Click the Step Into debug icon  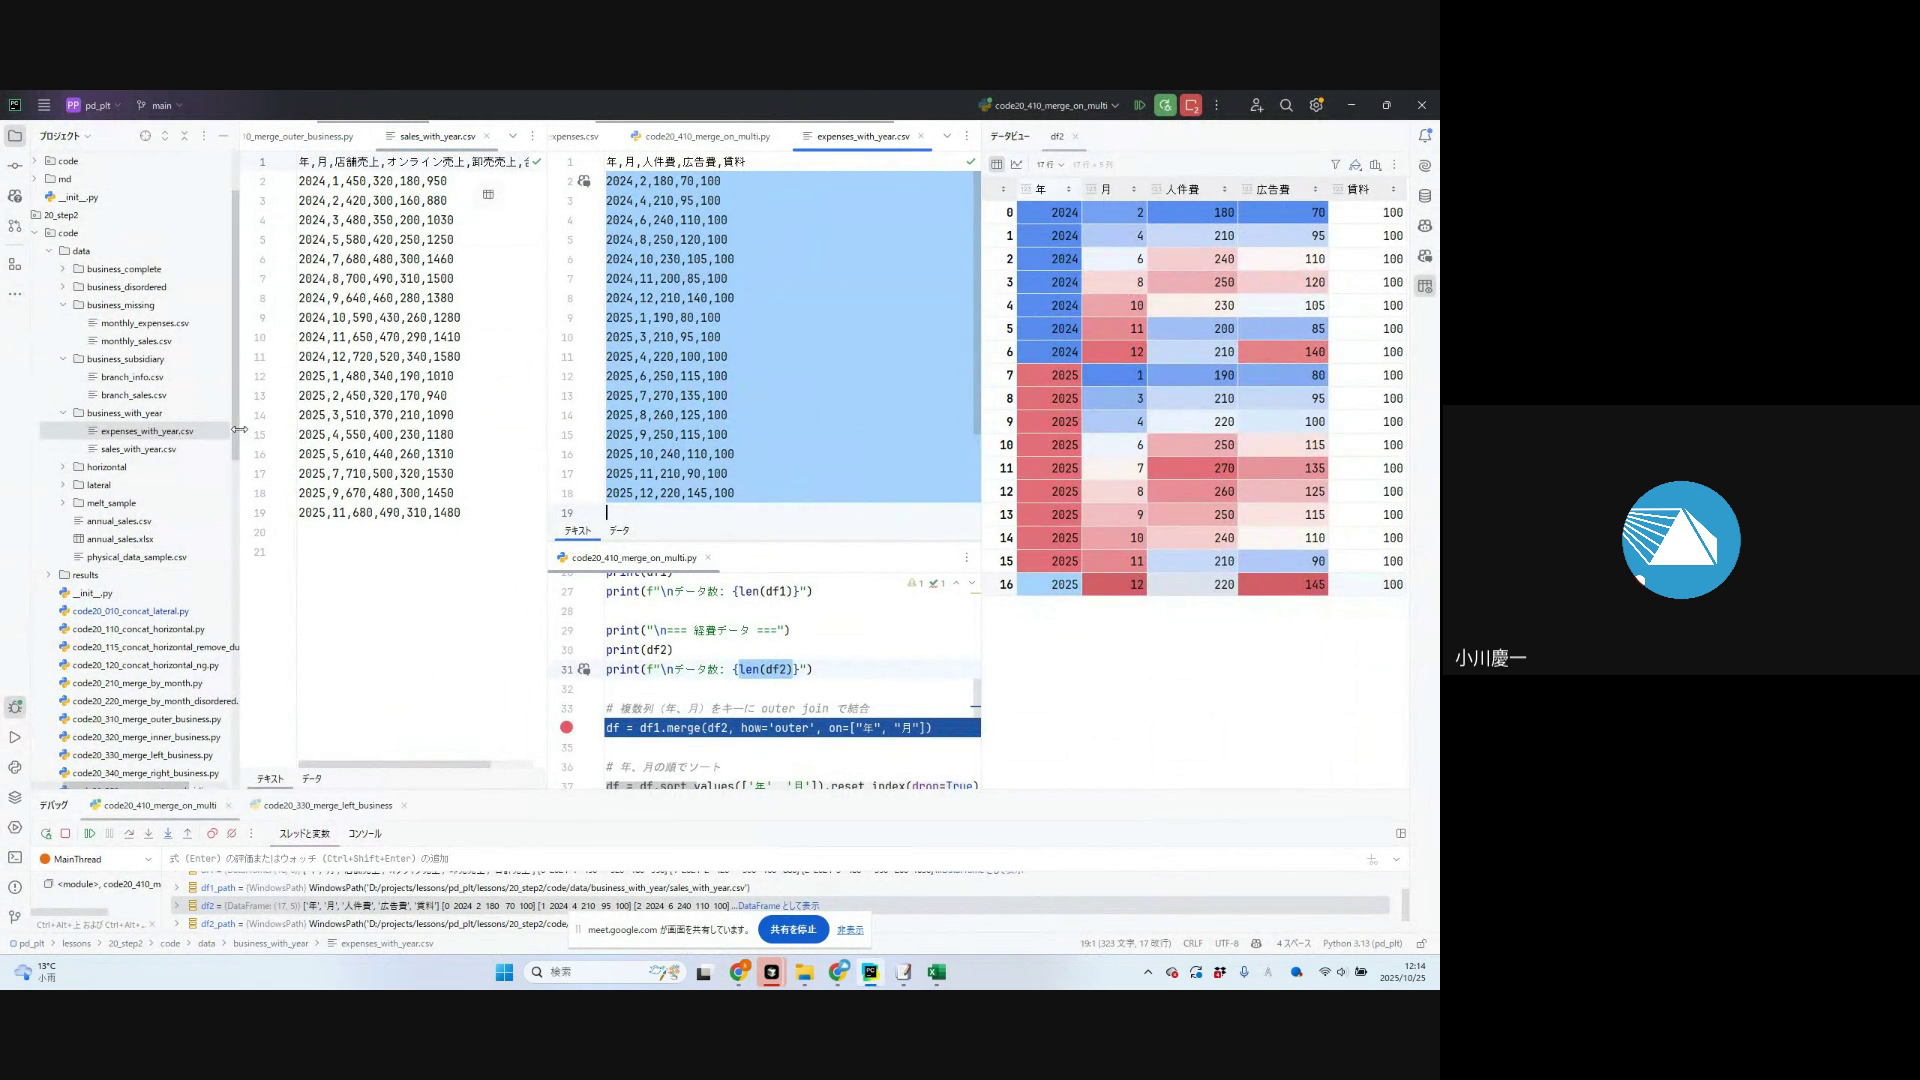(148, 834)
